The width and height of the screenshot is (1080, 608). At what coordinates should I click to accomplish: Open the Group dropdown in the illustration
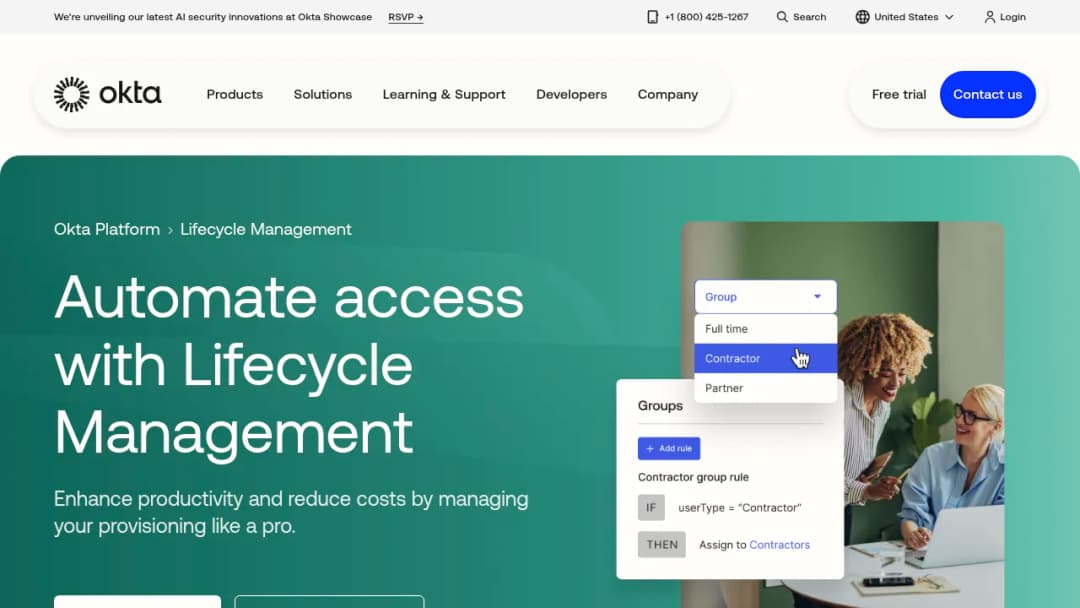pos(765,297)
